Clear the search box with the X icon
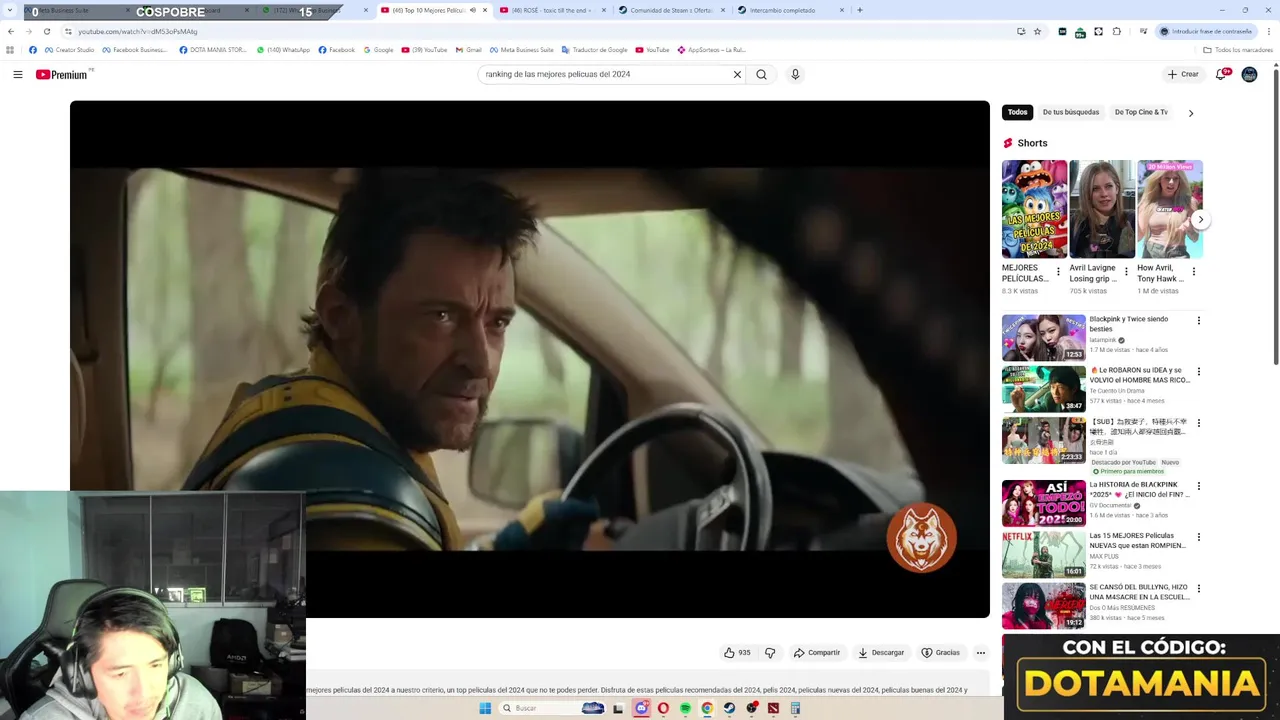Viewport: 1280px width, 720px height. coord(737,74)
